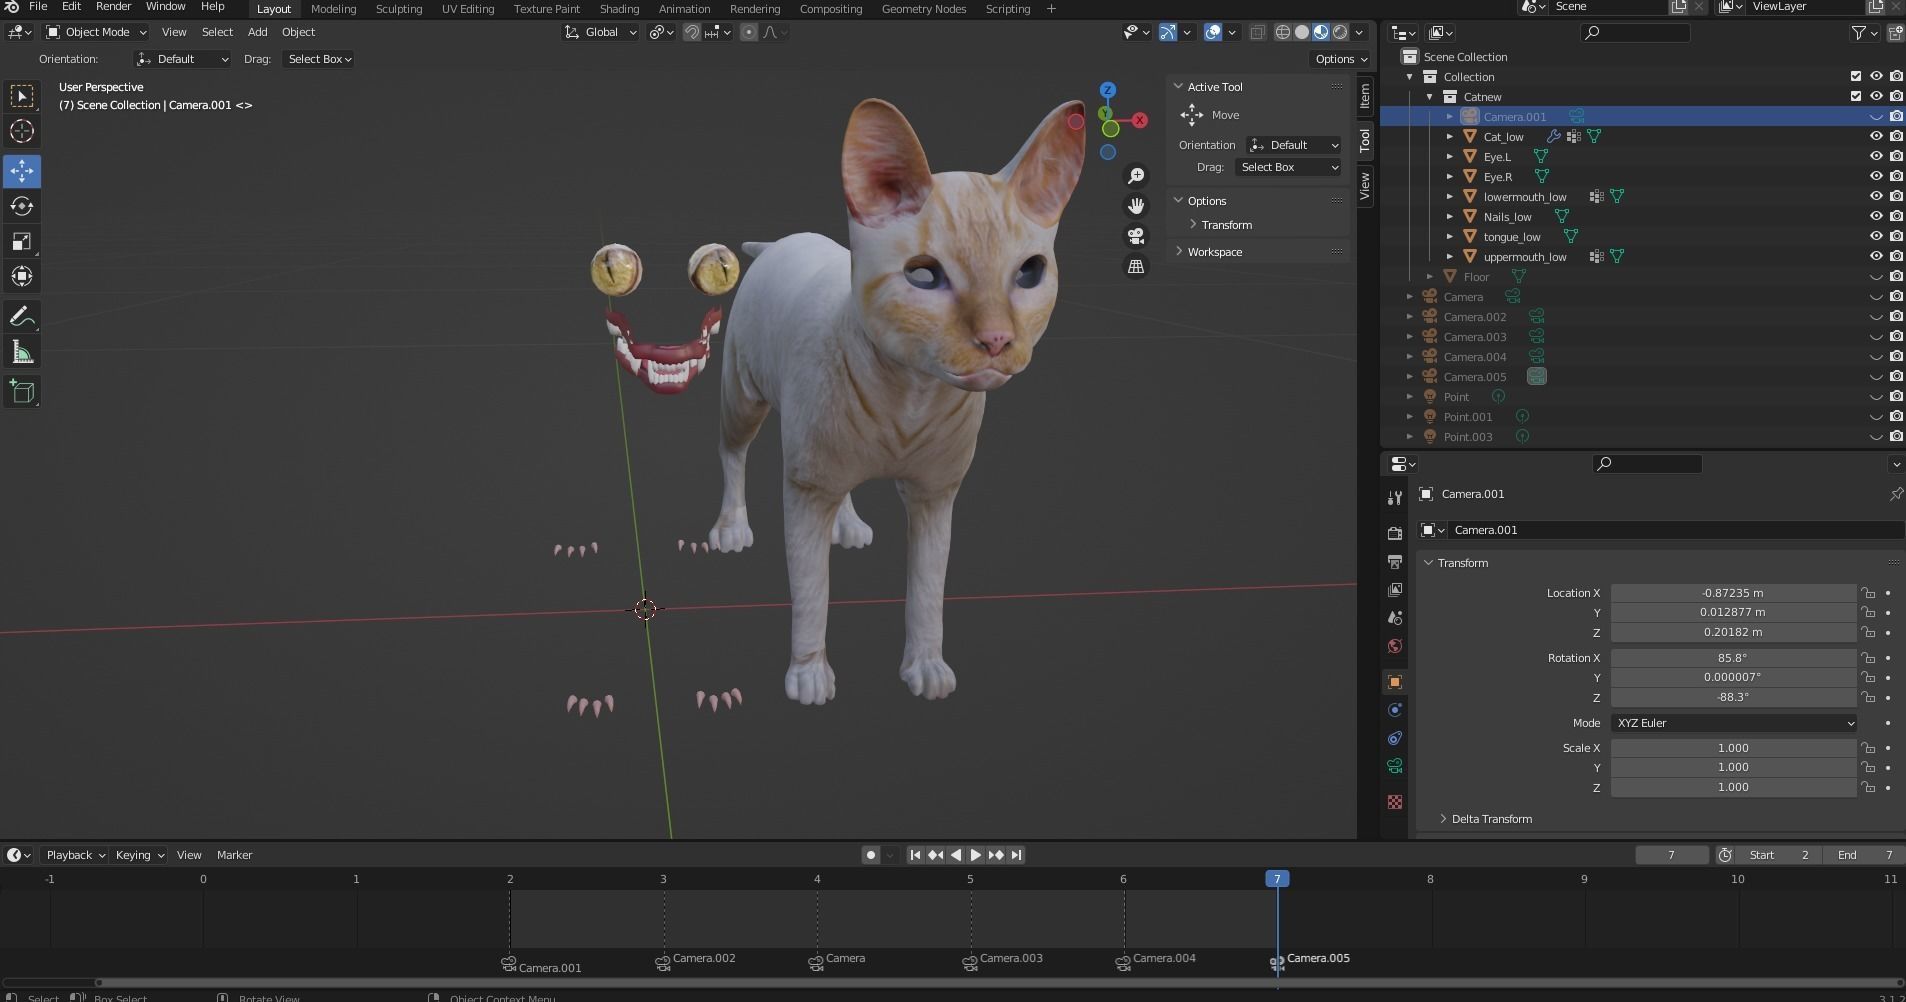Activate the Rotate tool

click(x=22, y=206)
